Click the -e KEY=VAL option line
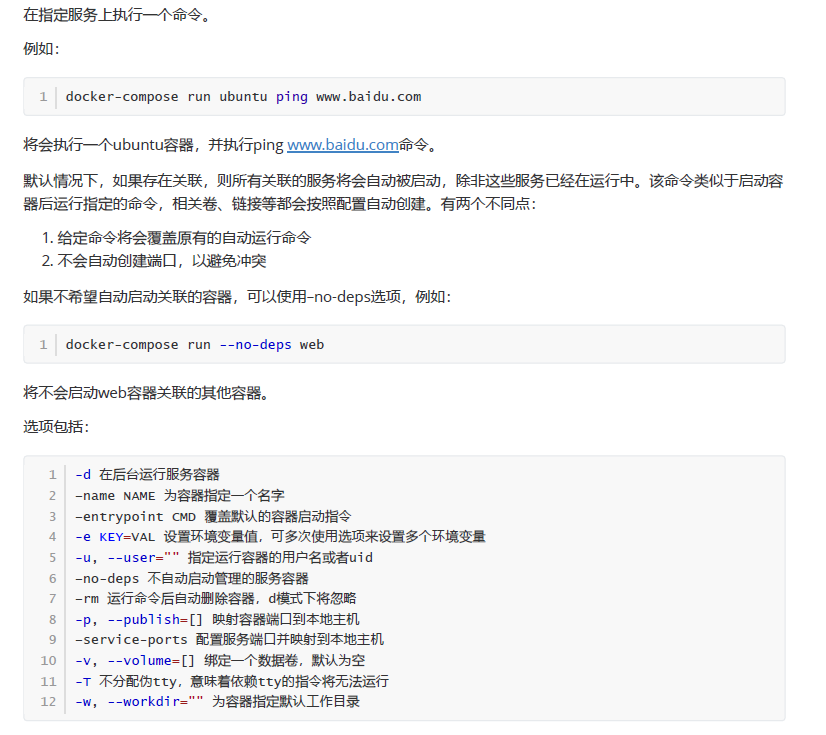 (x=280, y=537)
